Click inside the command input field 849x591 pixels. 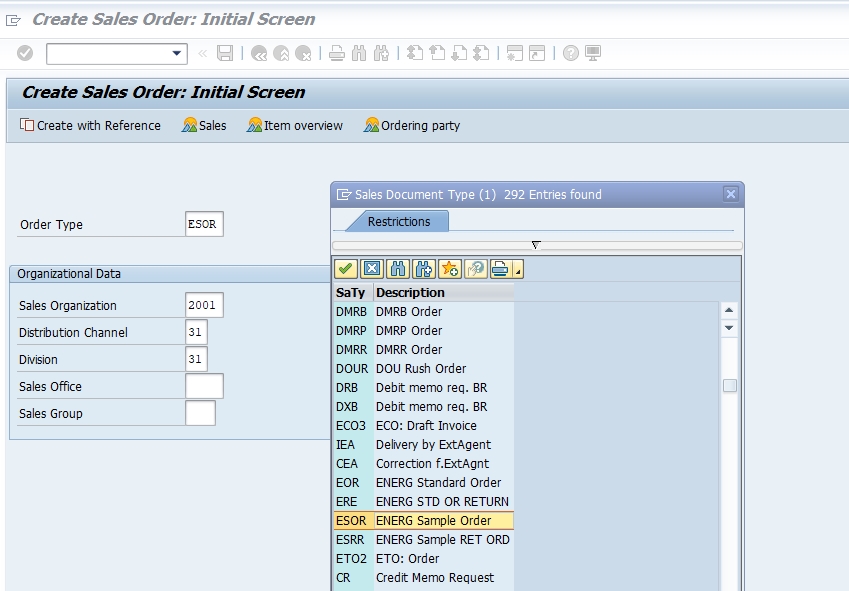(x=108, y=54)
